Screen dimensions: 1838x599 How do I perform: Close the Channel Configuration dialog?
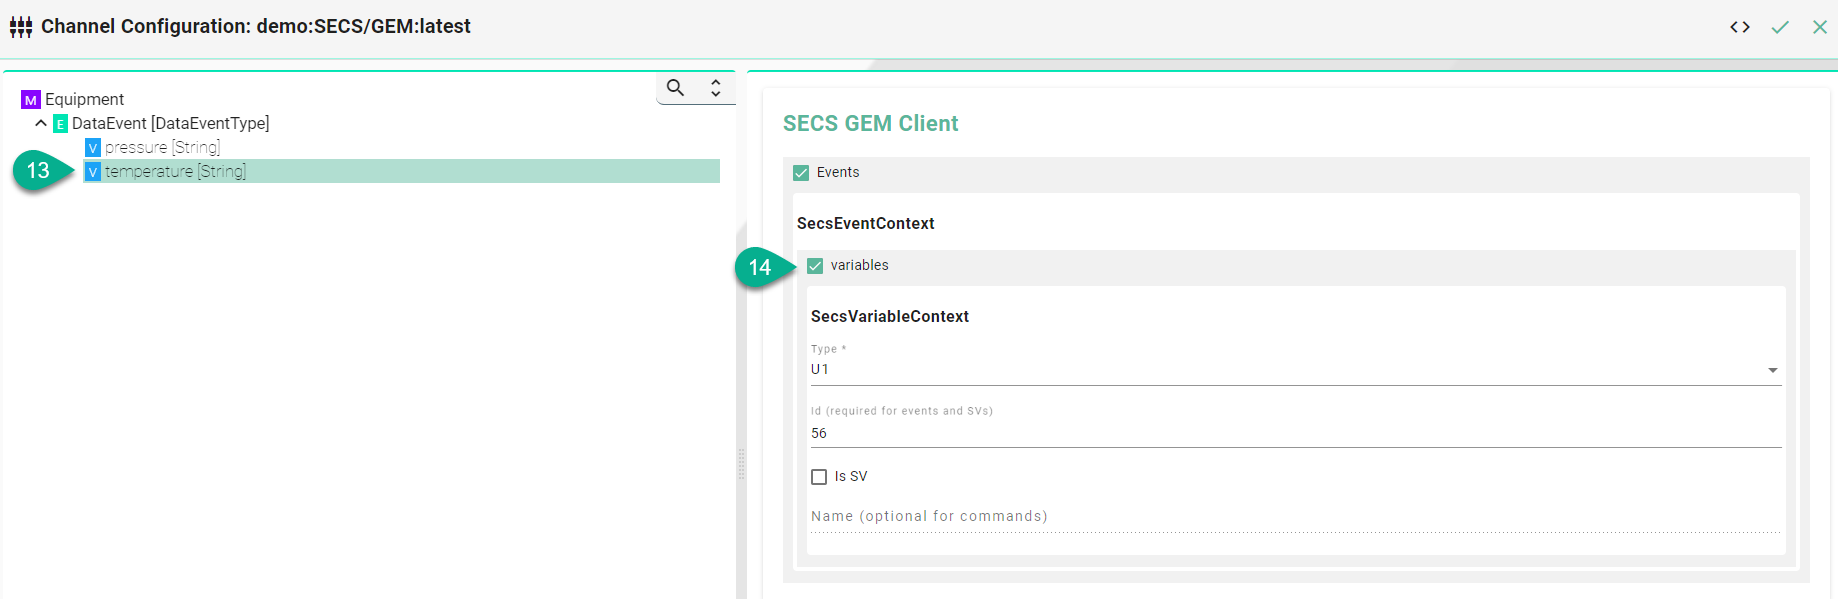[1820, 27]
